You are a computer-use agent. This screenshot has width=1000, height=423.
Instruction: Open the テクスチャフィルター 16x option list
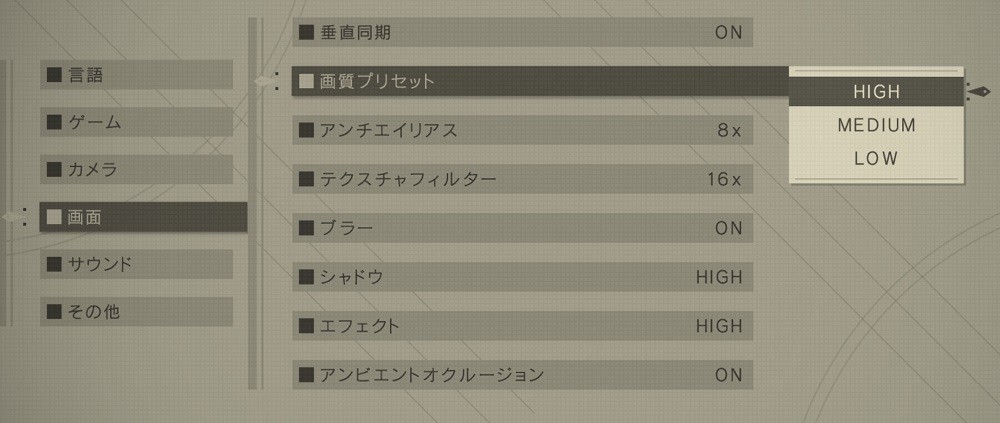(522, 179)
